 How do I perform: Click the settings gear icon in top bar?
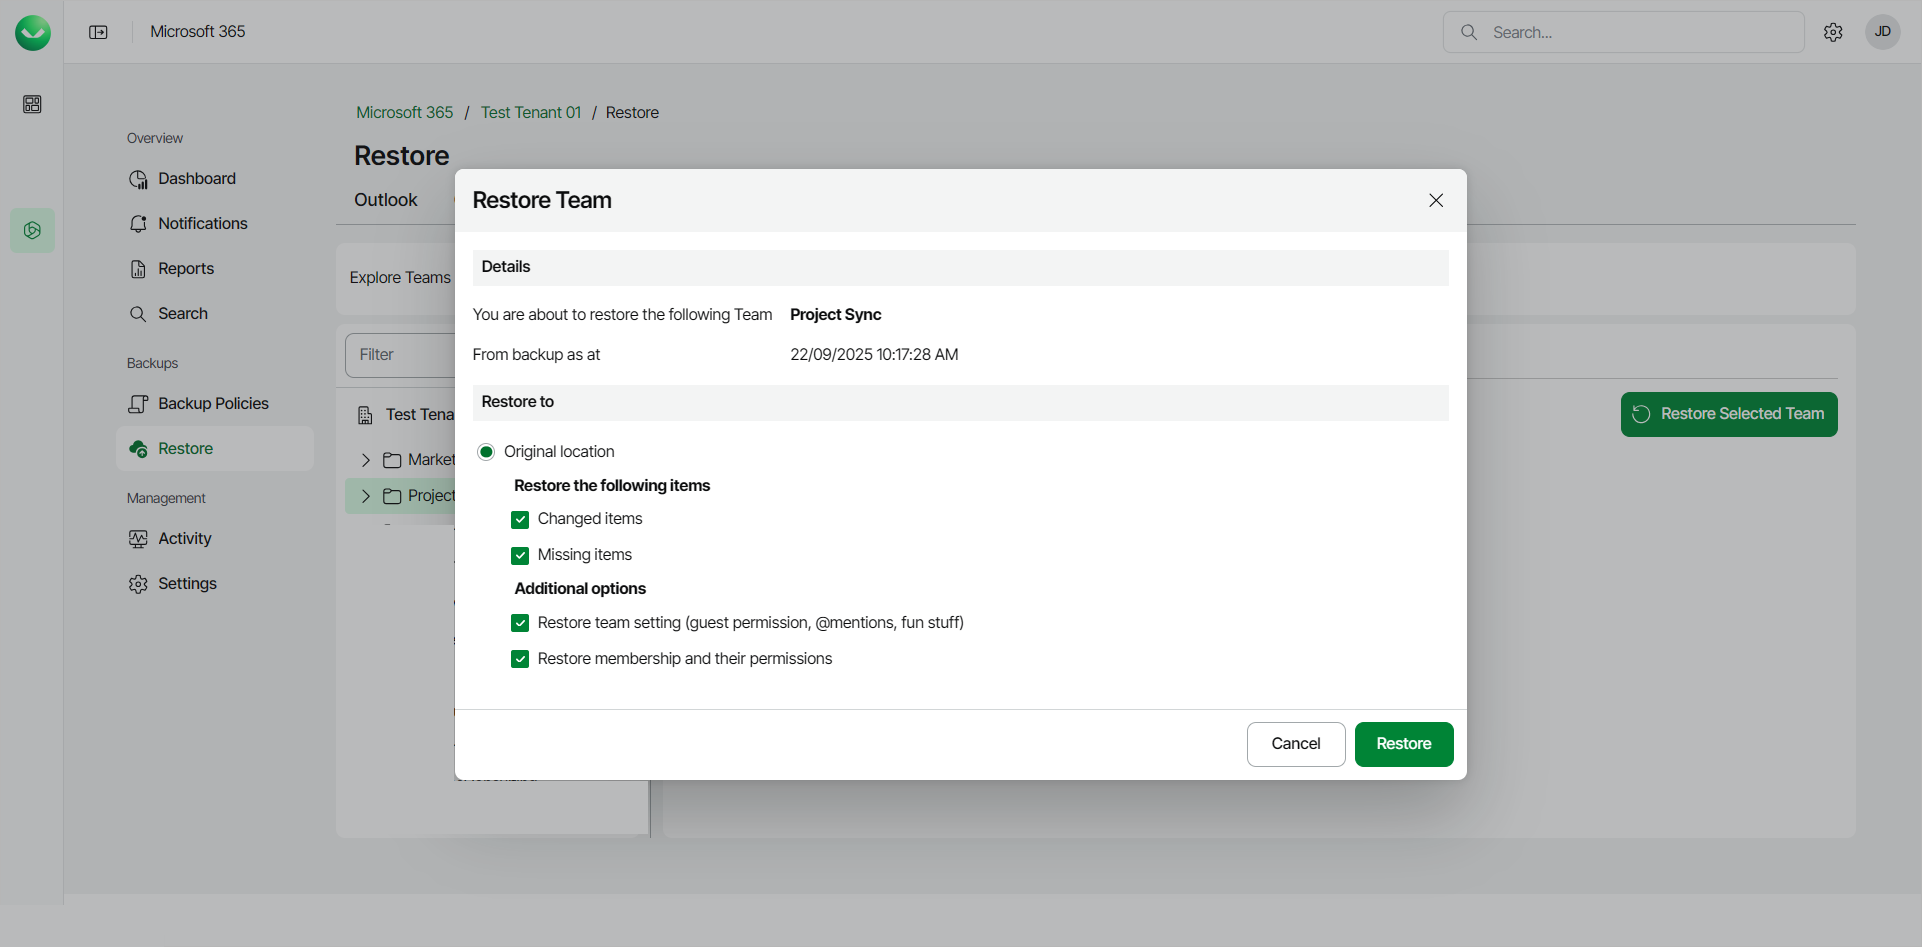point(1833,32)
